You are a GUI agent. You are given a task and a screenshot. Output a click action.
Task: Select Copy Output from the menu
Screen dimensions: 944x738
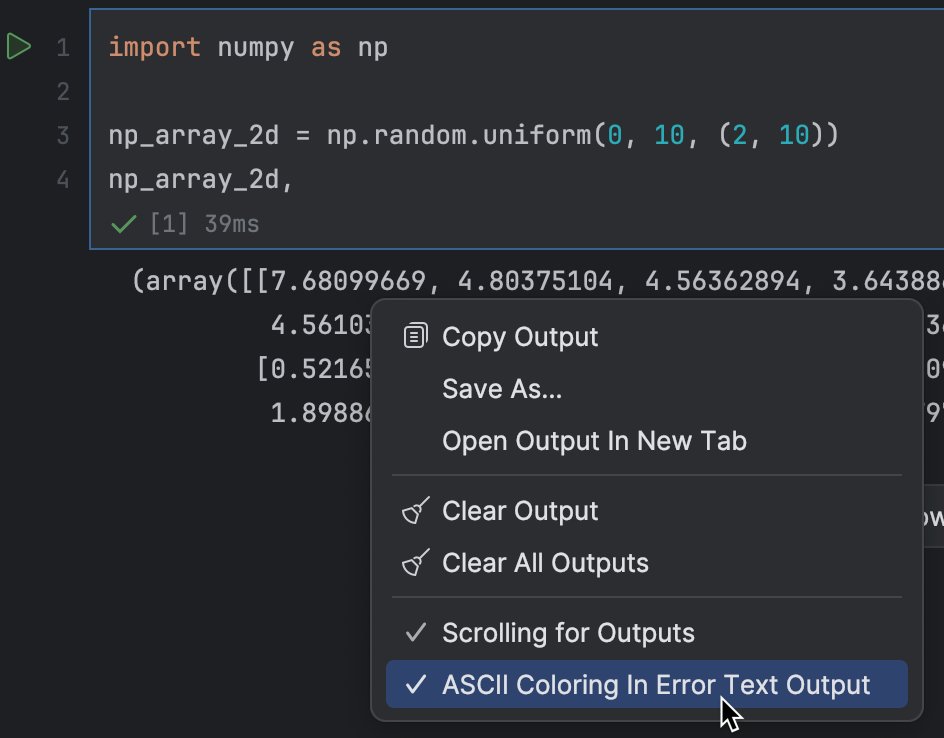[521, 336]
